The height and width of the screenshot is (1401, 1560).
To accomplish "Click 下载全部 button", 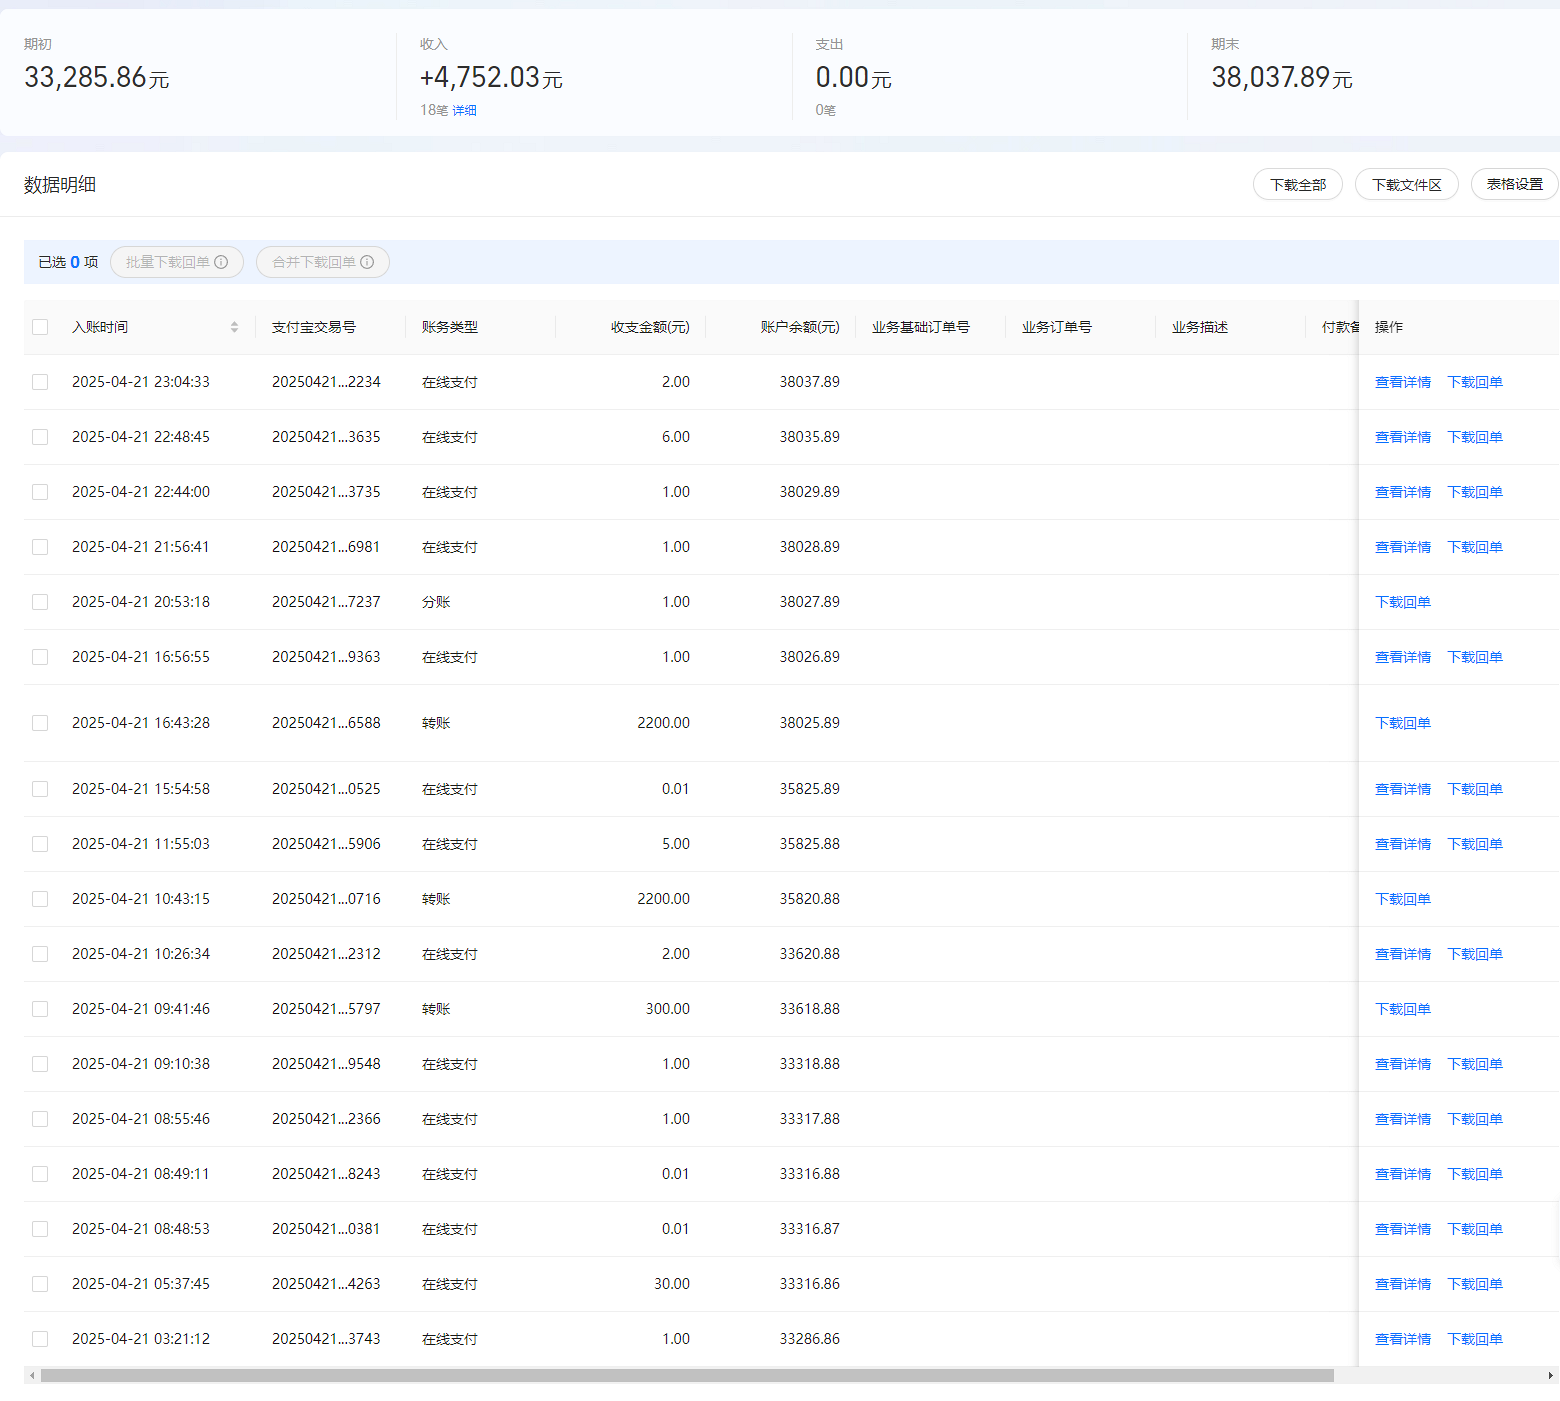I will 1298,185.
